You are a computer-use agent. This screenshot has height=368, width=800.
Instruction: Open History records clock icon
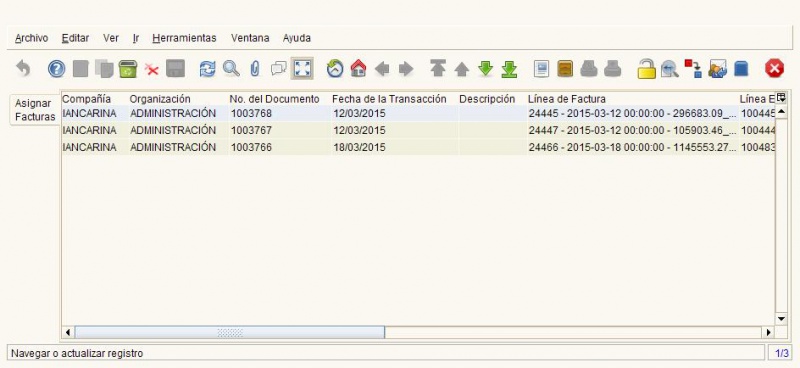point(335,68)
